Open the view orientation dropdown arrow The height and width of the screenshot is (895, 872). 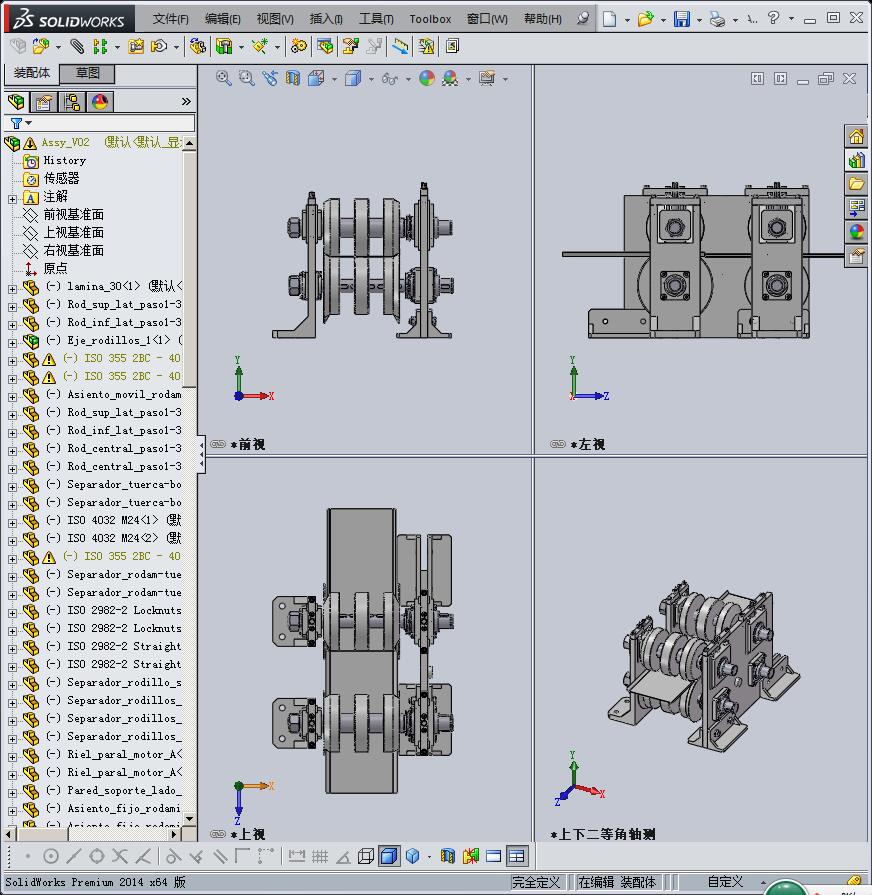[x=333, y=79]
